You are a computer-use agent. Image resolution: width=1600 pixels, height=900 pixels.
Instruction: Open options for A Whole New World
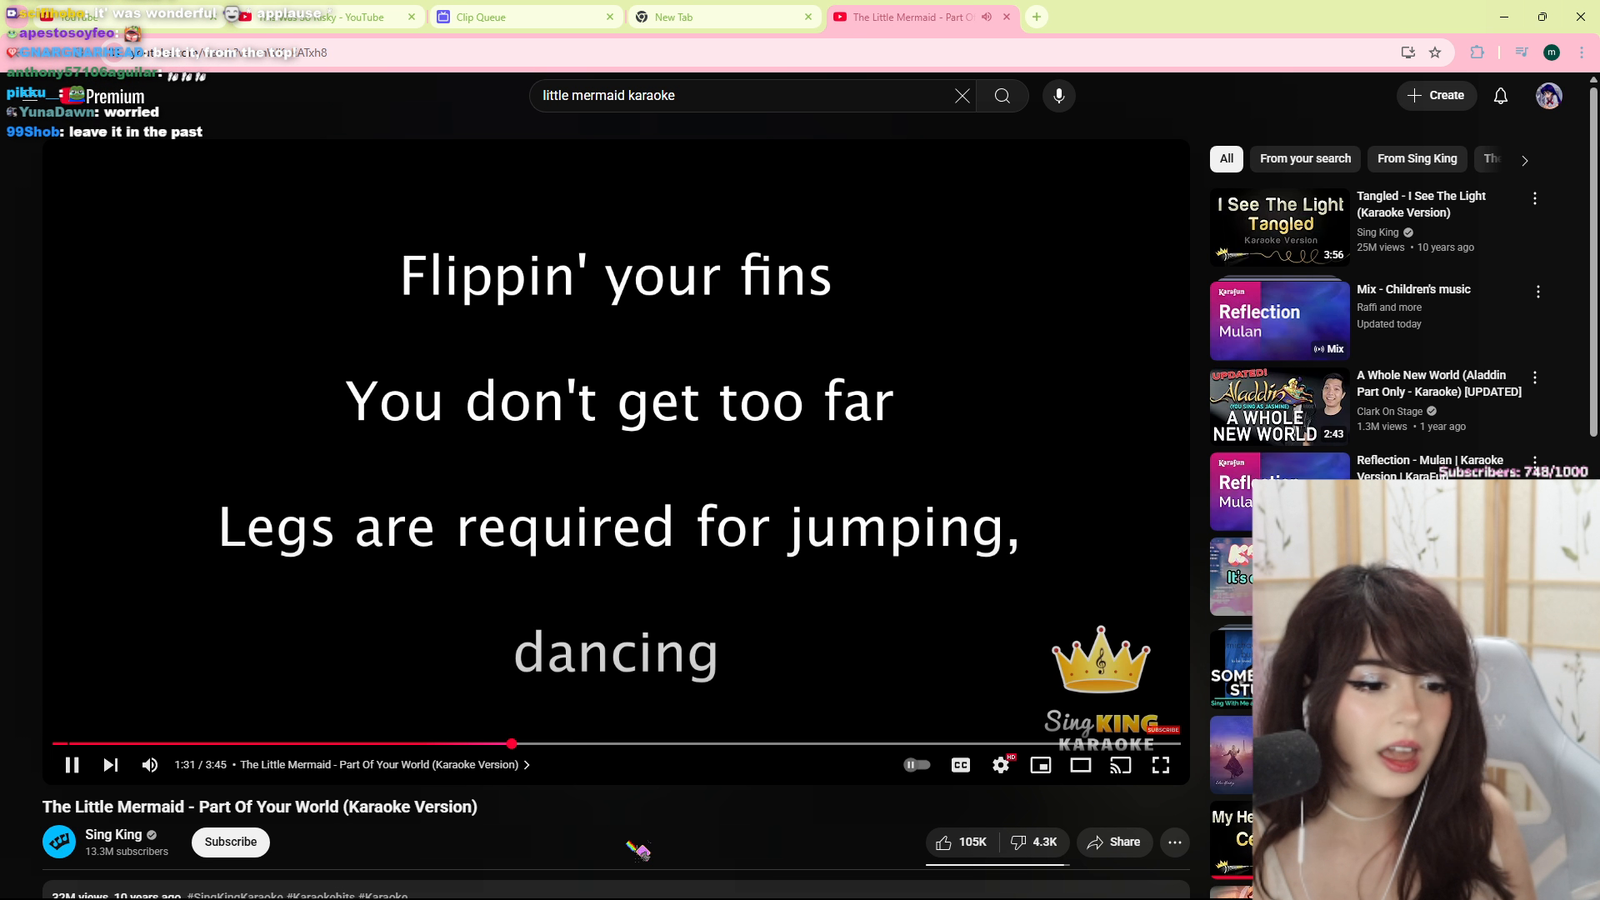(x=1535, y=378)
